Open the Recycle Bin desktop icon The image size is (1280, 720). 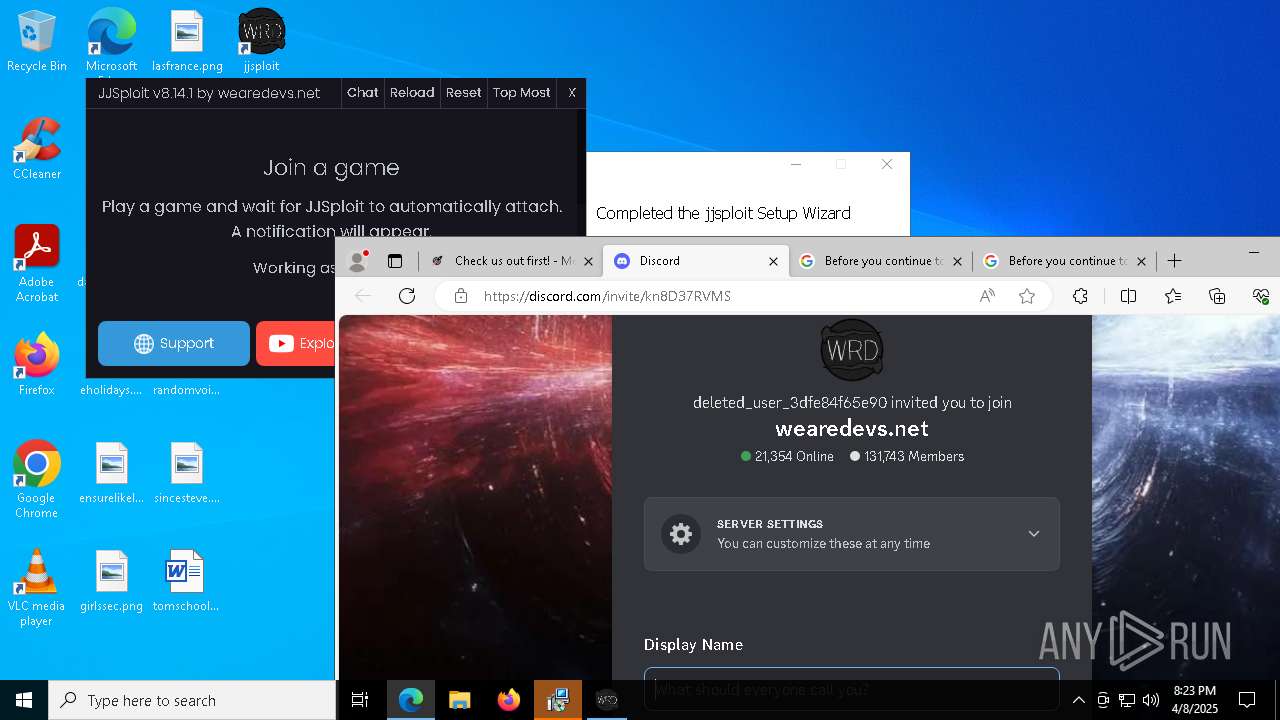click(x=36, y=41)
